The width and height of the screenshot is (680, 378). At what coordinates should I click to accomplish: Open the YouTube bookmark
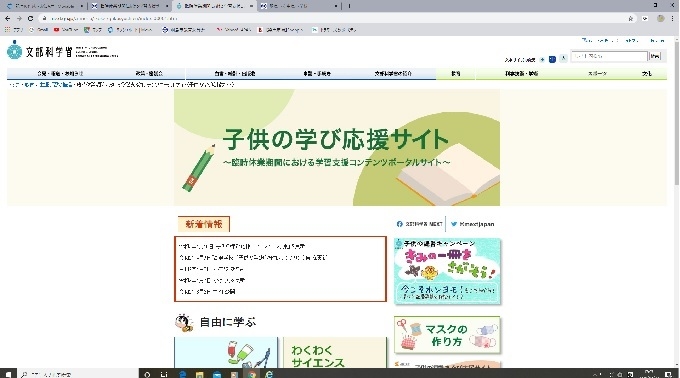66,30
